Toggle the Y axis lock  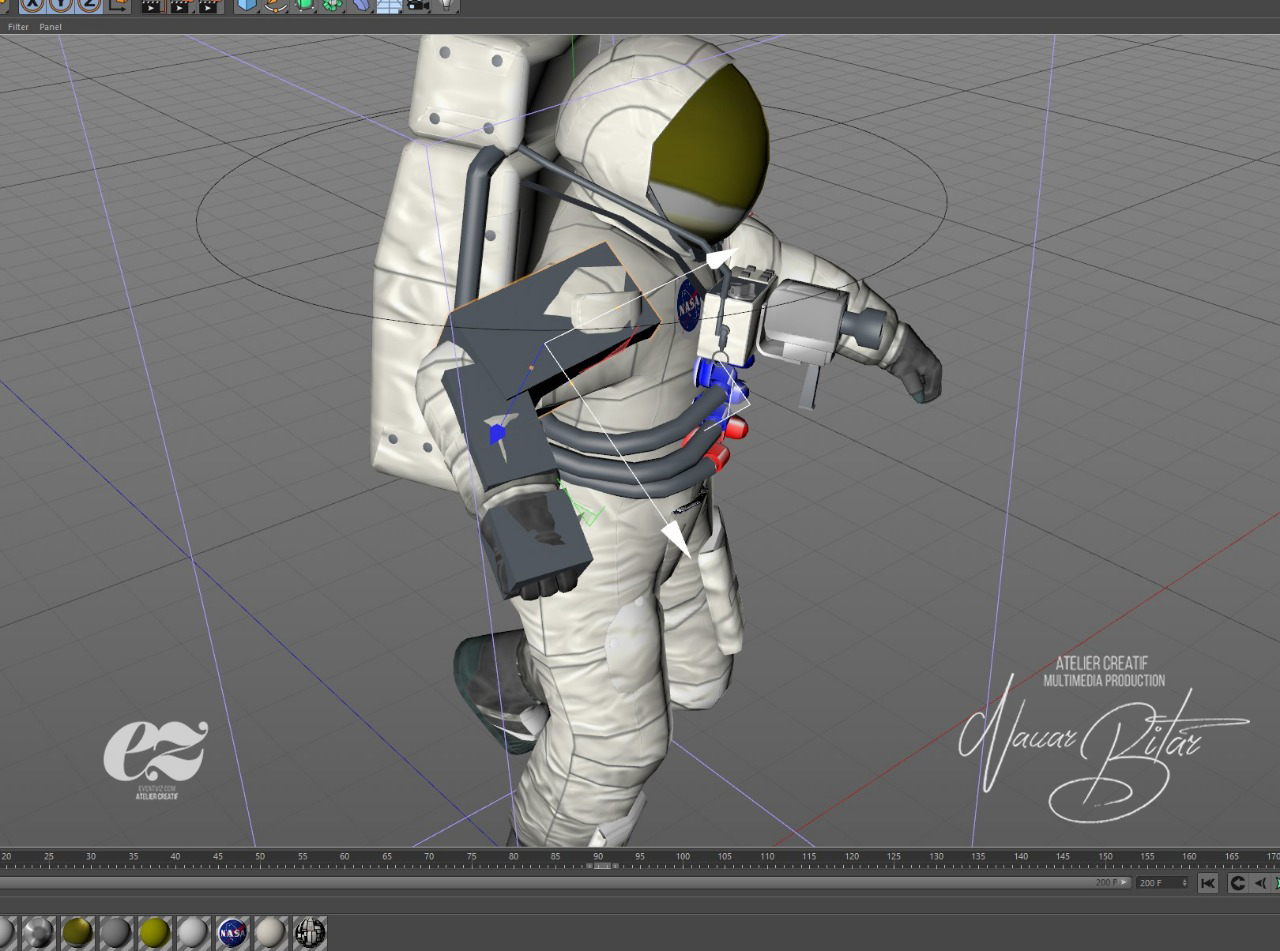pos(61,4)
